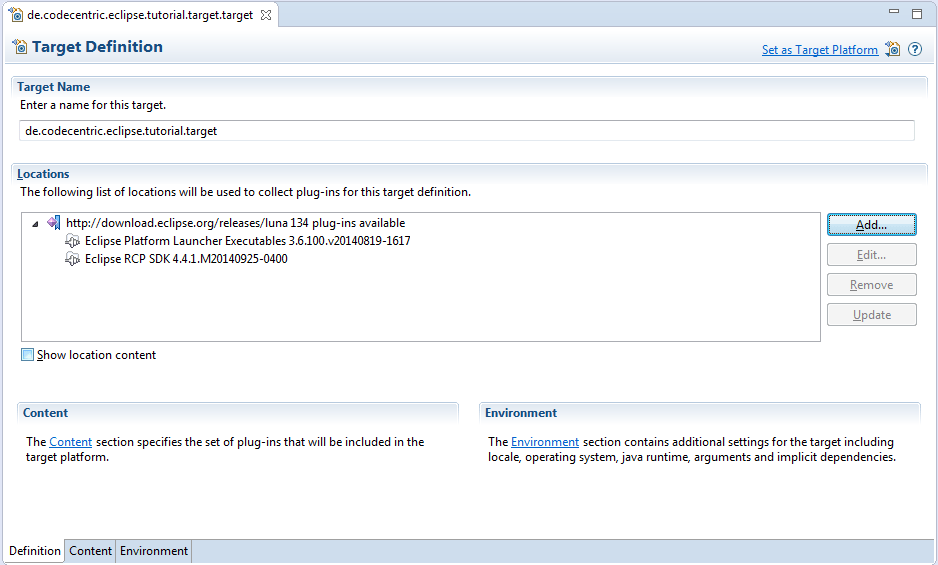Click the export target definition icon

pyautogui.click(x=893, y=49)
